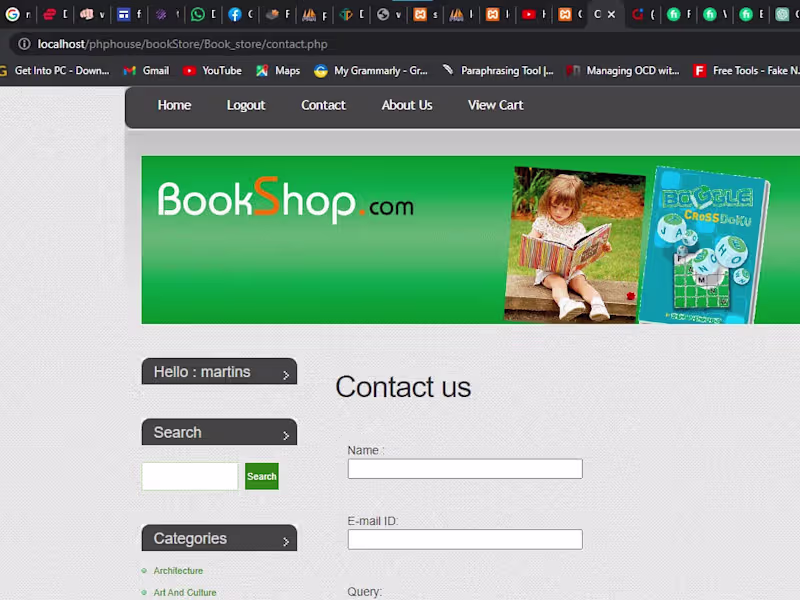
Task: Open the Contact navigation item
Action: tap(323, 105)
